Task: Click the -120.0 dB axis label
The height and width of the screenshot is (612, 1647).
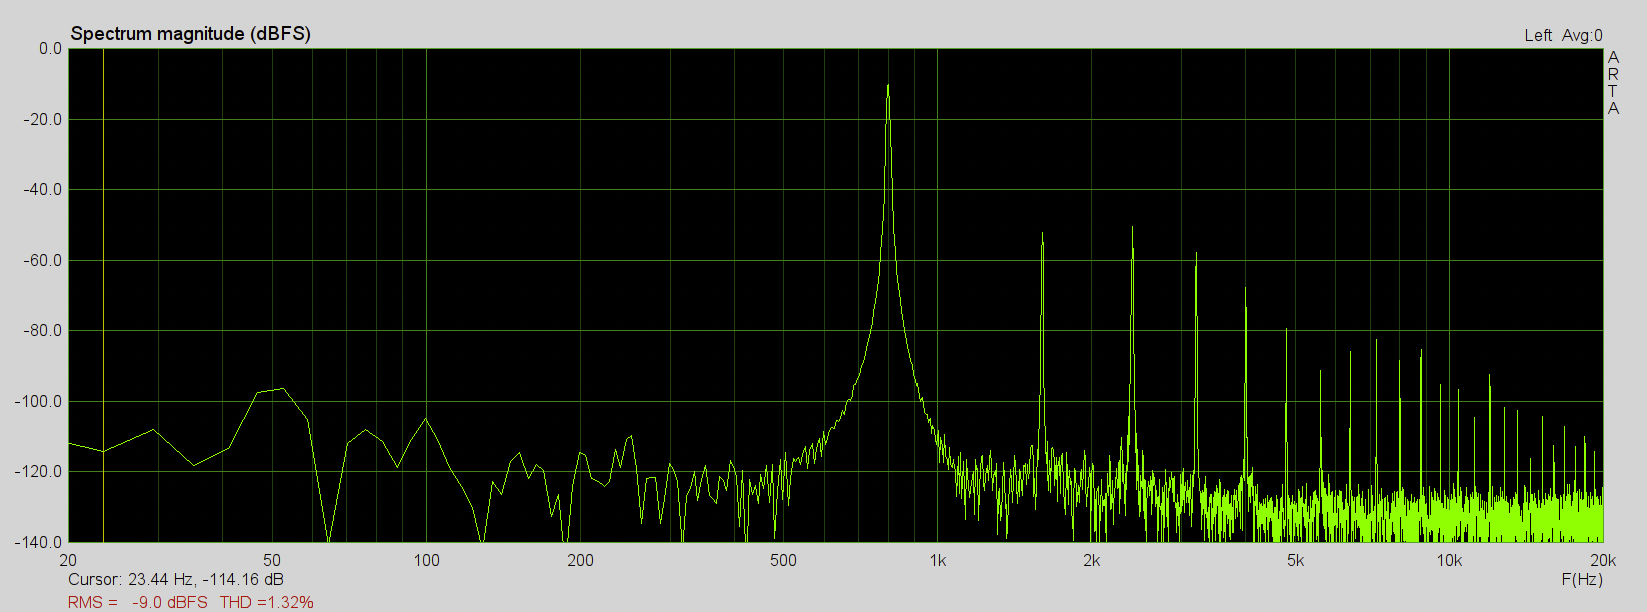Action: 39,471
